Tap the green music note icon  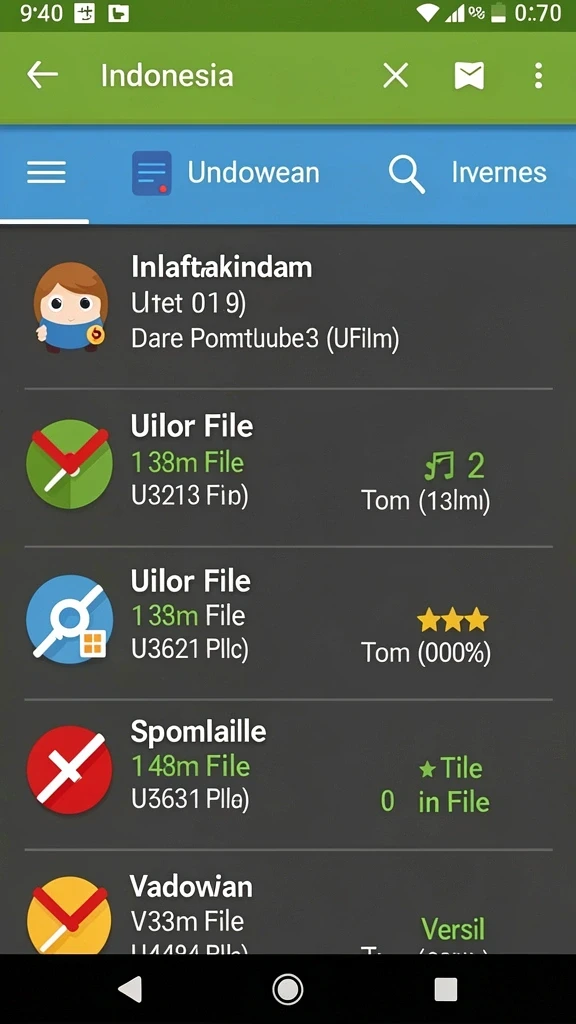(440, 467)
